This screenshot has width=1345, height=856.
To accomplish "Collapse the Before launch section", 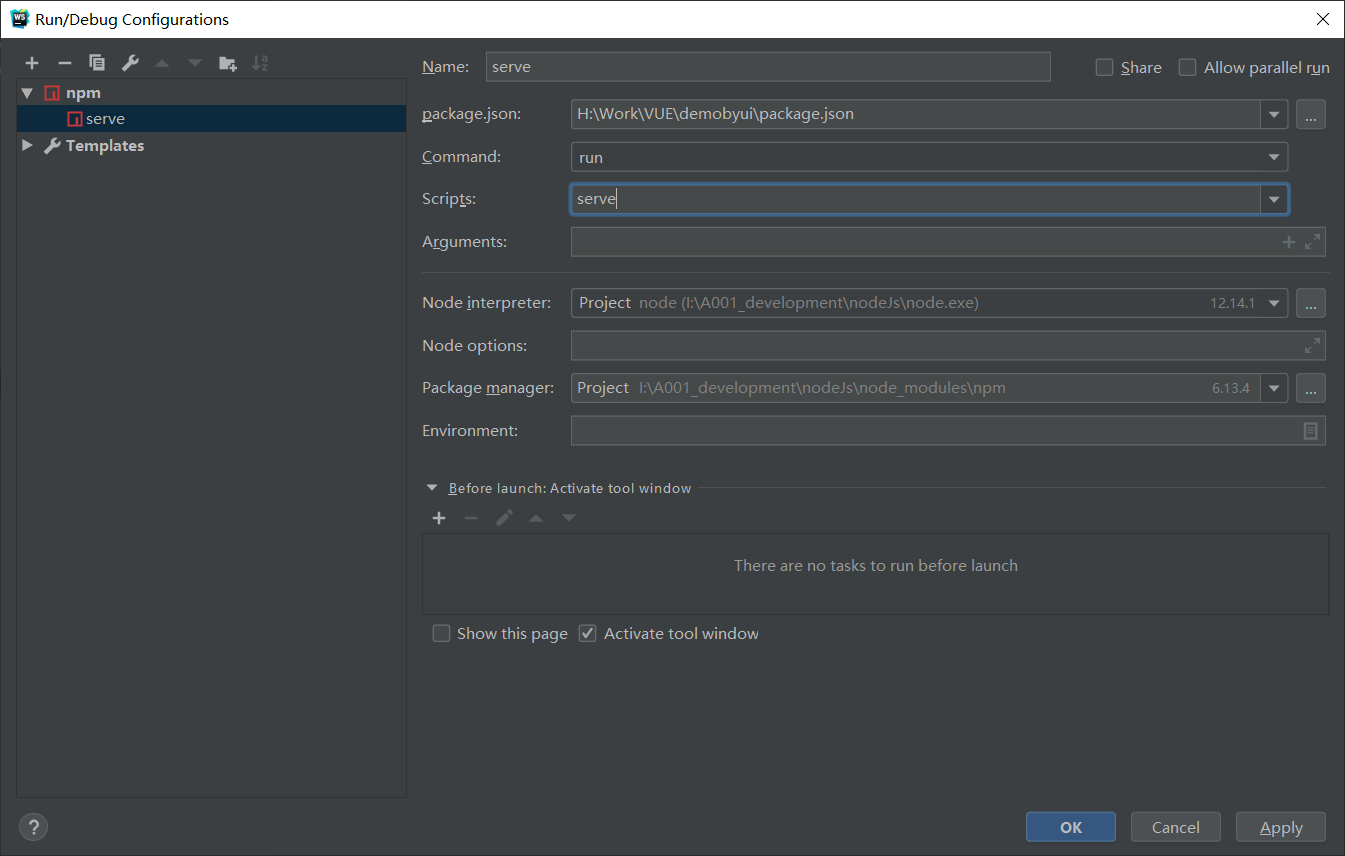I will tap(432, 488).
